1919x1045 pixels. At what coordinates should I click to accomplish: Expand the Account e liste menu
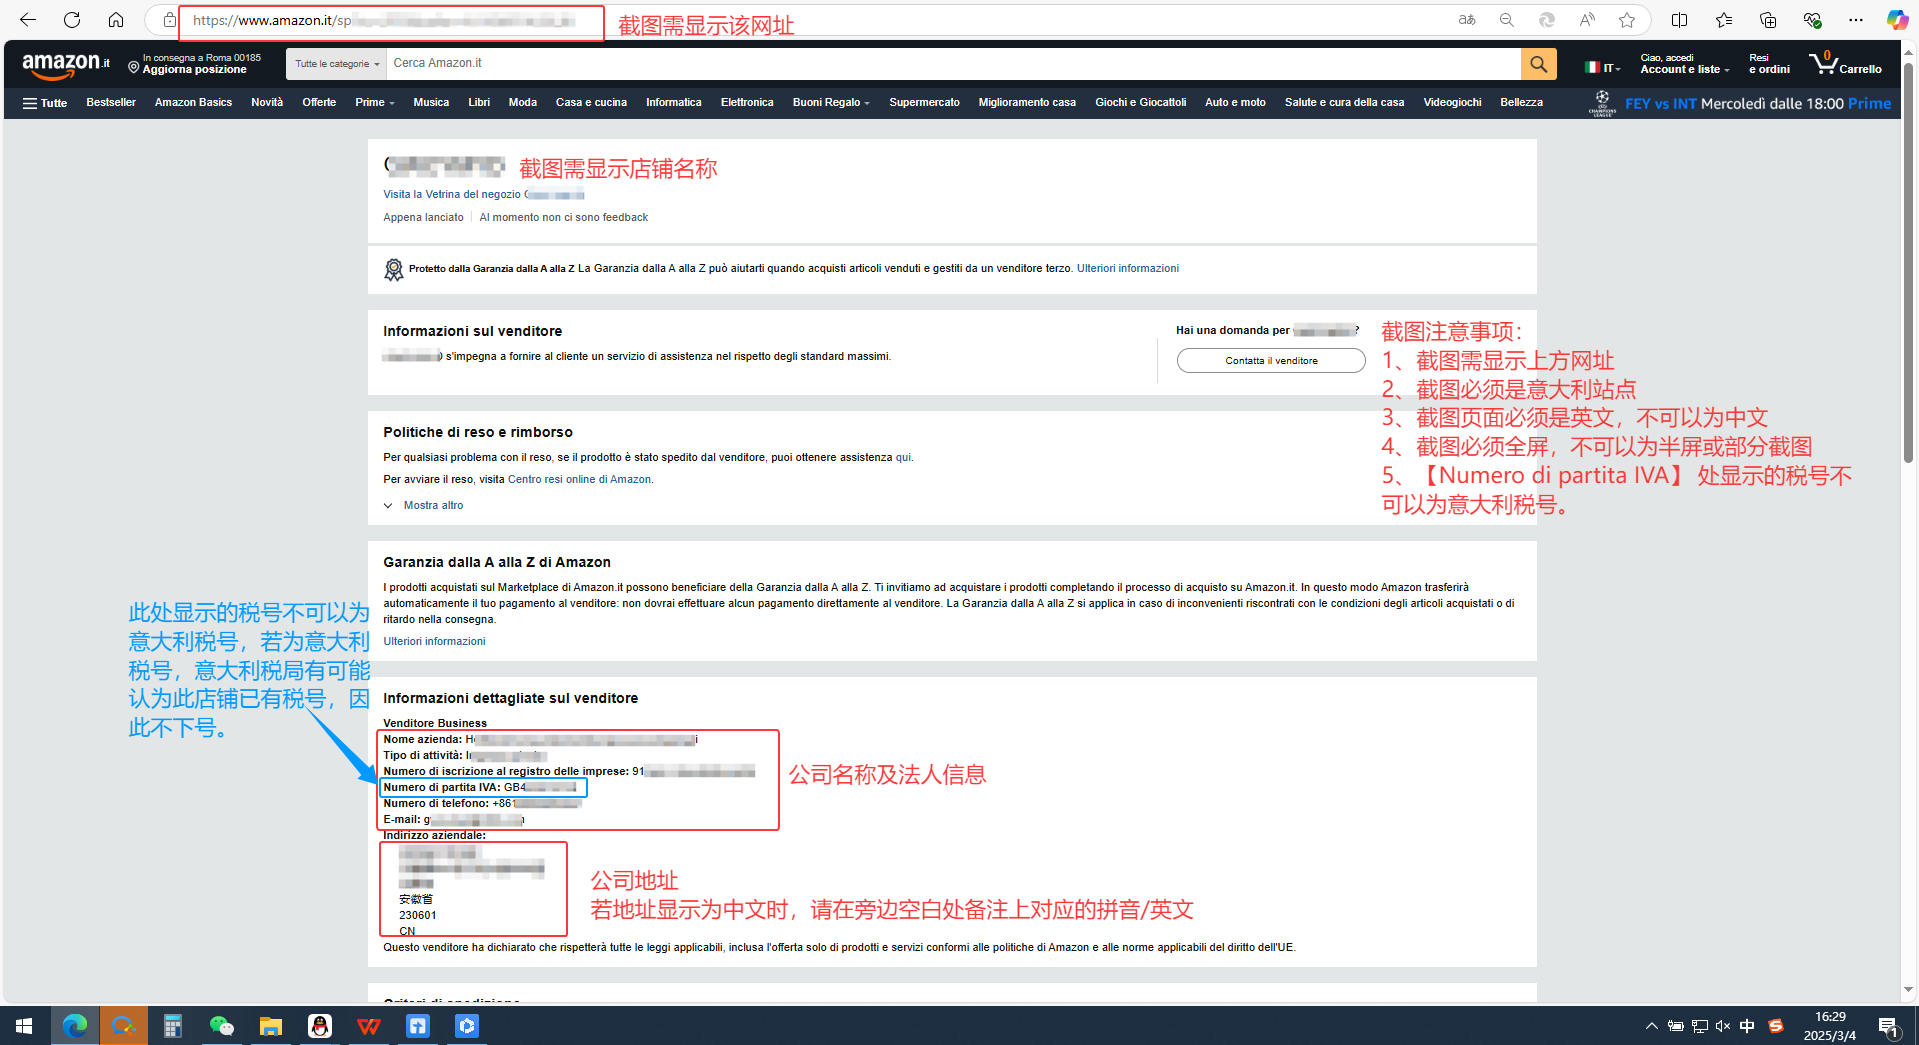click(x=1684, y=64)
